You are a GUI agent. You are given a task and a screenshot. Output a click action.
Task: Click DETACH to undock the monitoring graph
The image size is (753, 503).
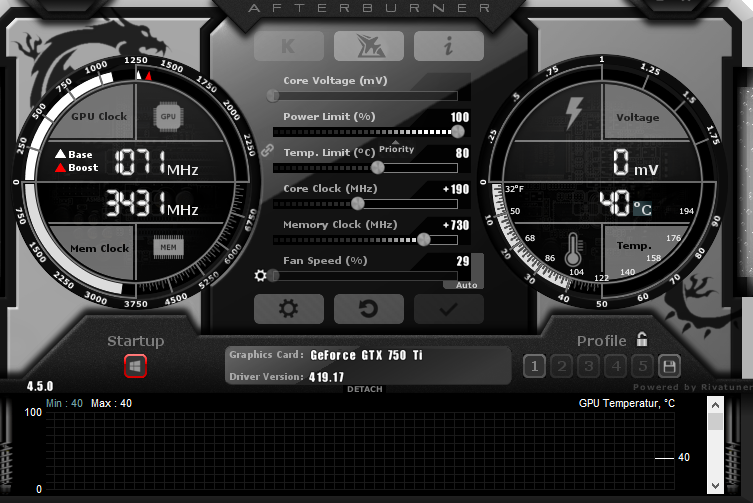pyautogui.click(x=365, y=389)
